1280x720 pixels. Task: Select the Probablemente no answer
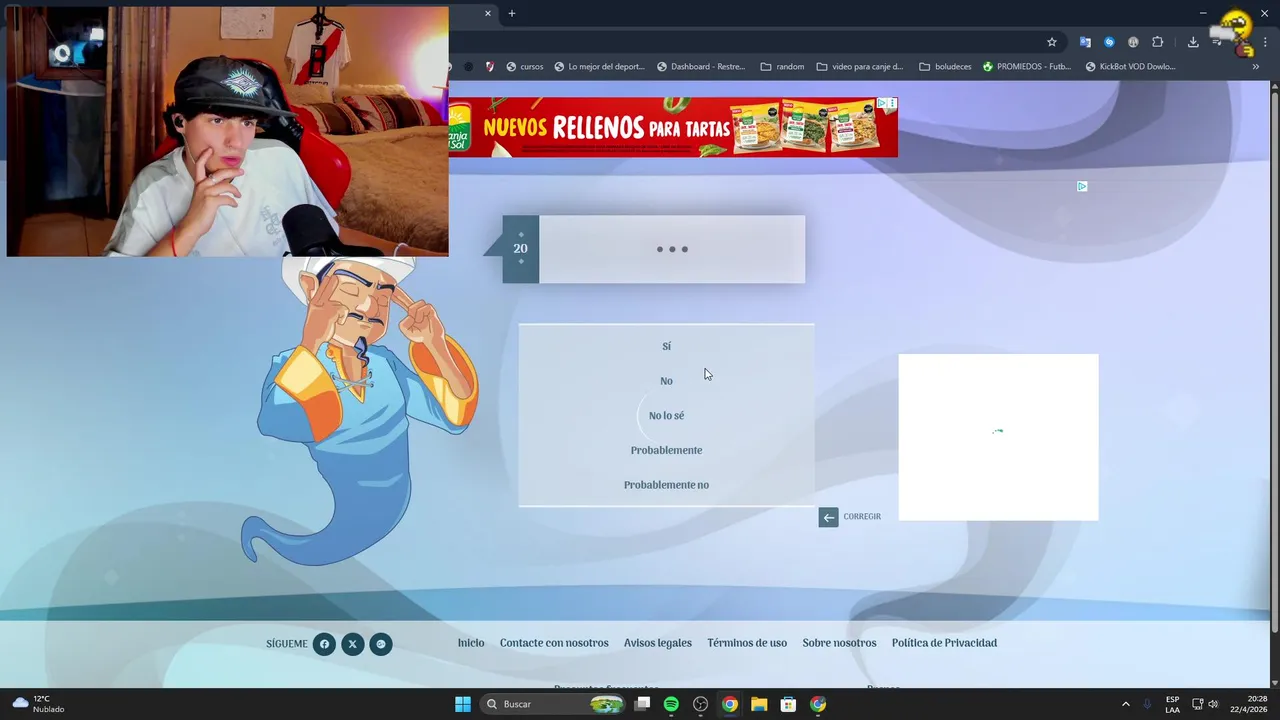pos(666,485)
